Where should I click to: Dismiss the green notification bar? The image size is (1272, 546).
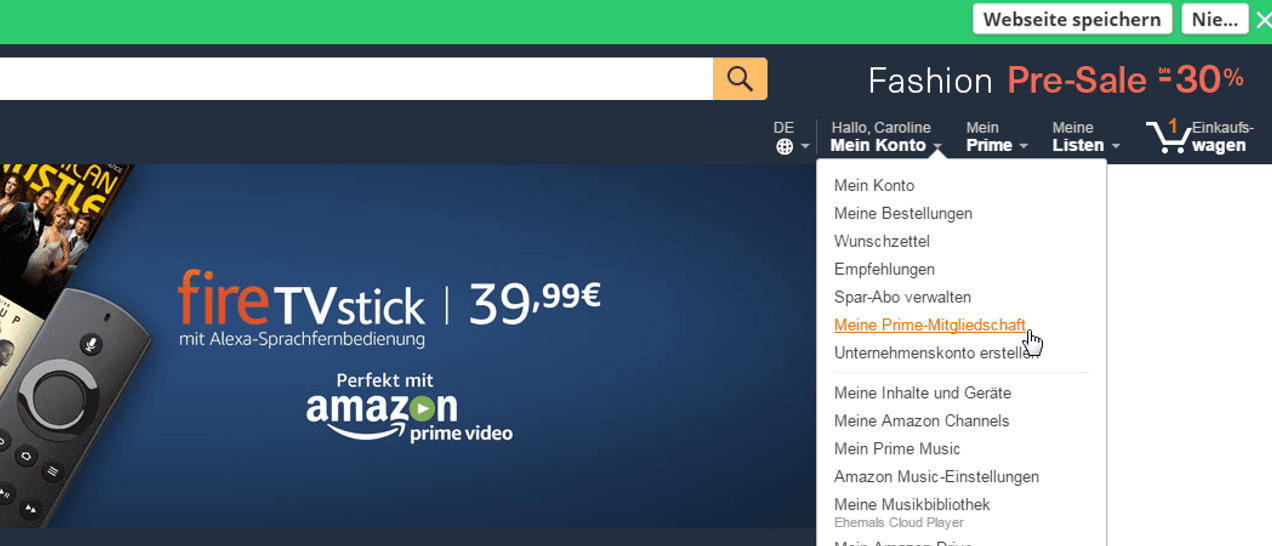click(x=1262, y=20)
